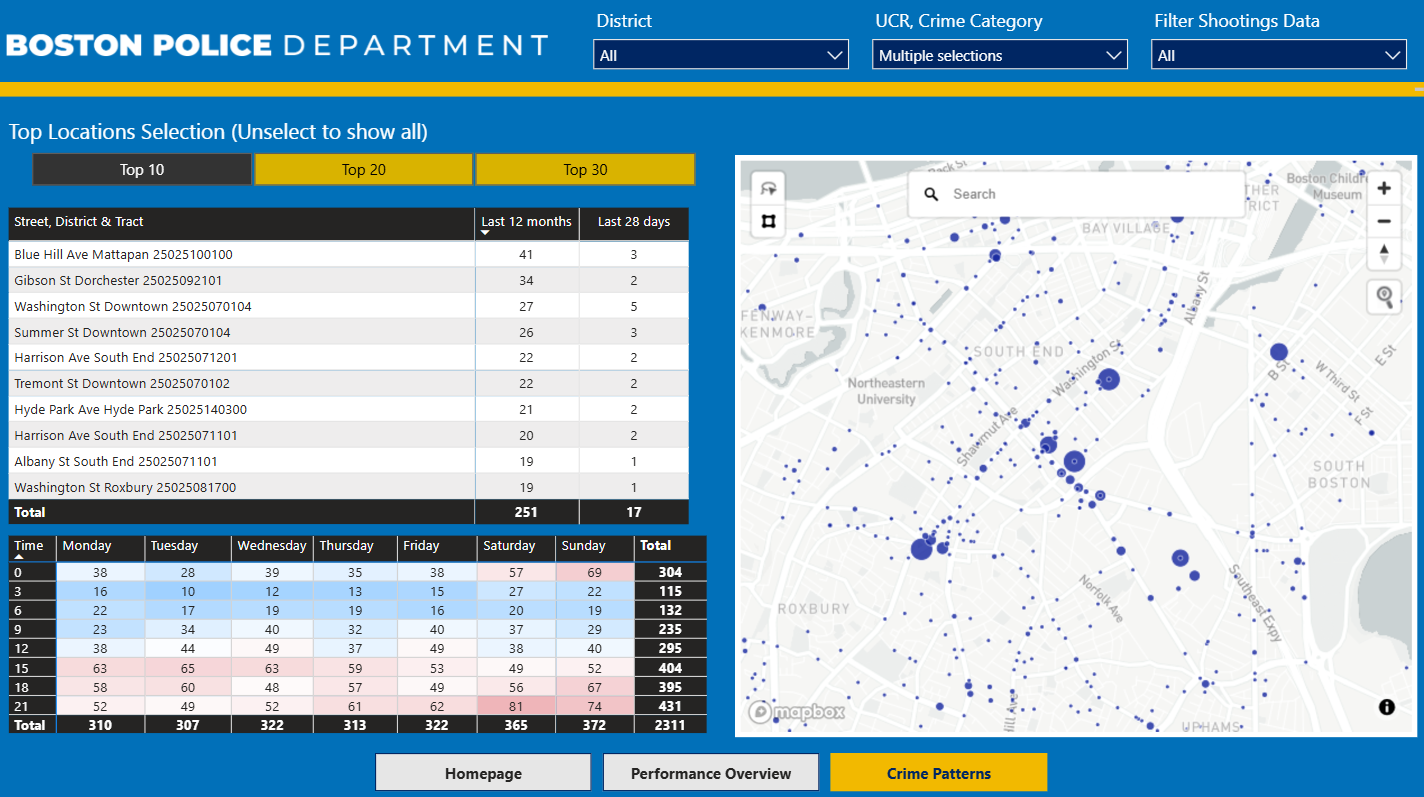Image resolution: width=1424 pixels, height=797 pixels.
Task: Click the map magnifier location icon
Action: tap(1384, 297)
